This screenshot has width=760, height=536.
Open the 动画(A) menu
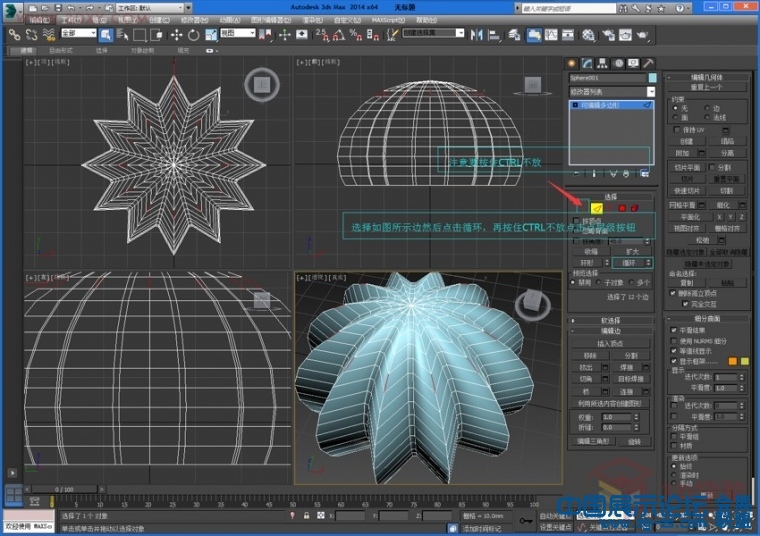point(230,20)
